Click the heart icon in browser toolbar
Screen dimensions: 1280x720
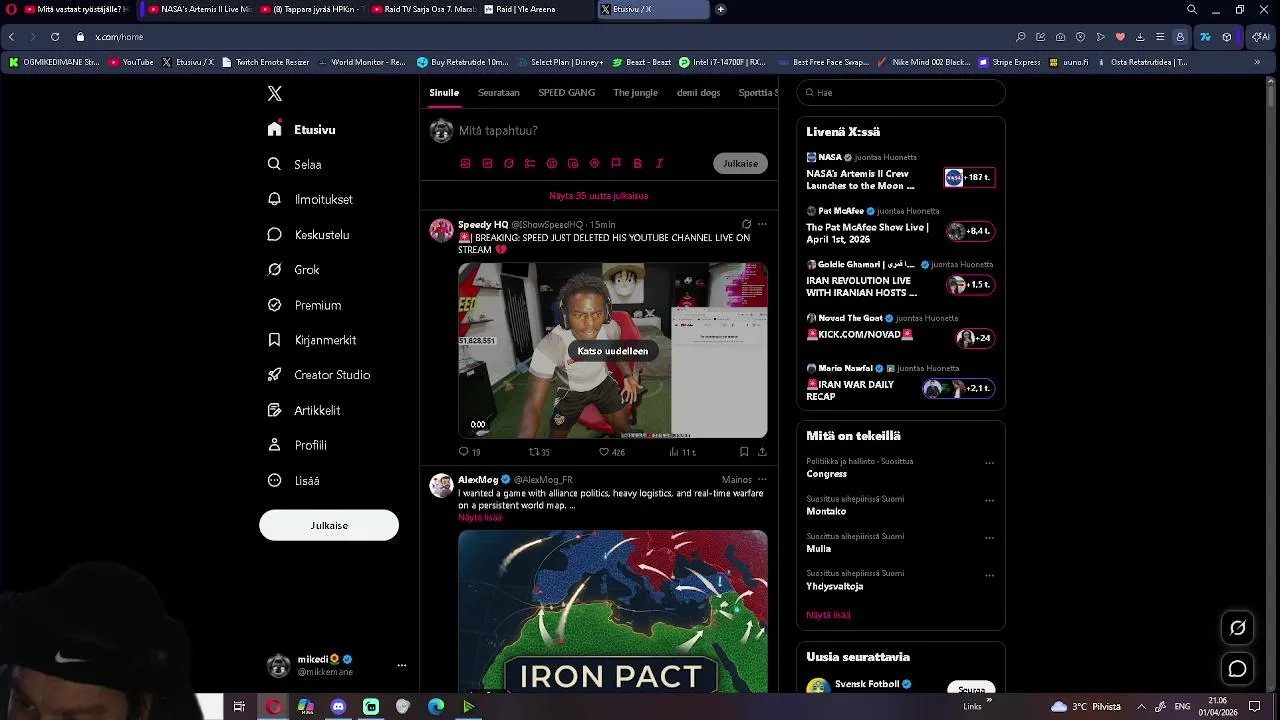pyautogui.click(x=1120, y=37)
